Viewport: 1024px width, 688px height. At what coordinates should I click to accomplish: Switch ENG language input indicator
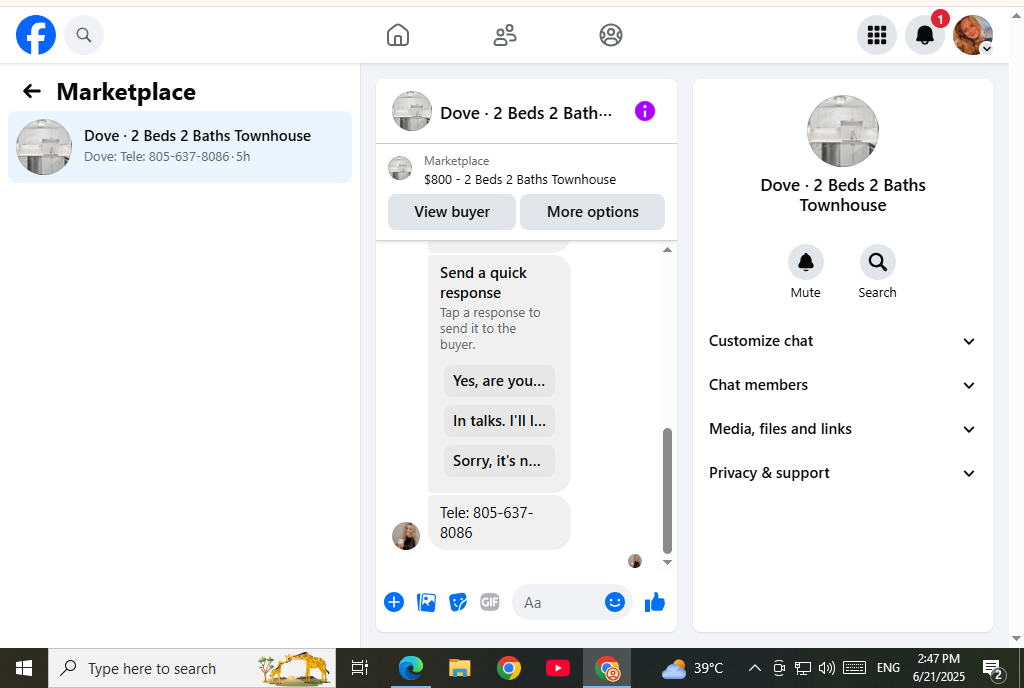tap(888, 668)
